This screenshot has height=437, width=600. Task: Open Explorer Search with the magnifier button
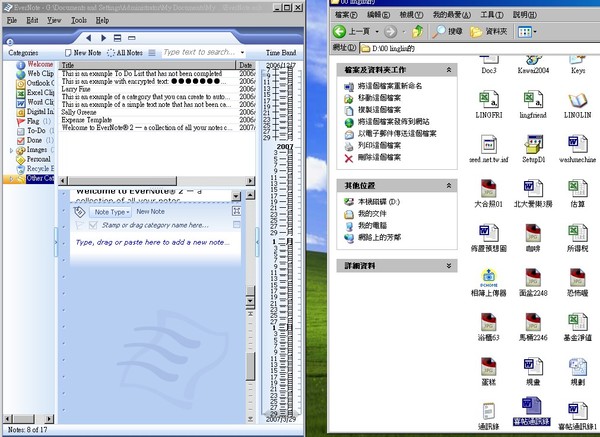point(447,31)
